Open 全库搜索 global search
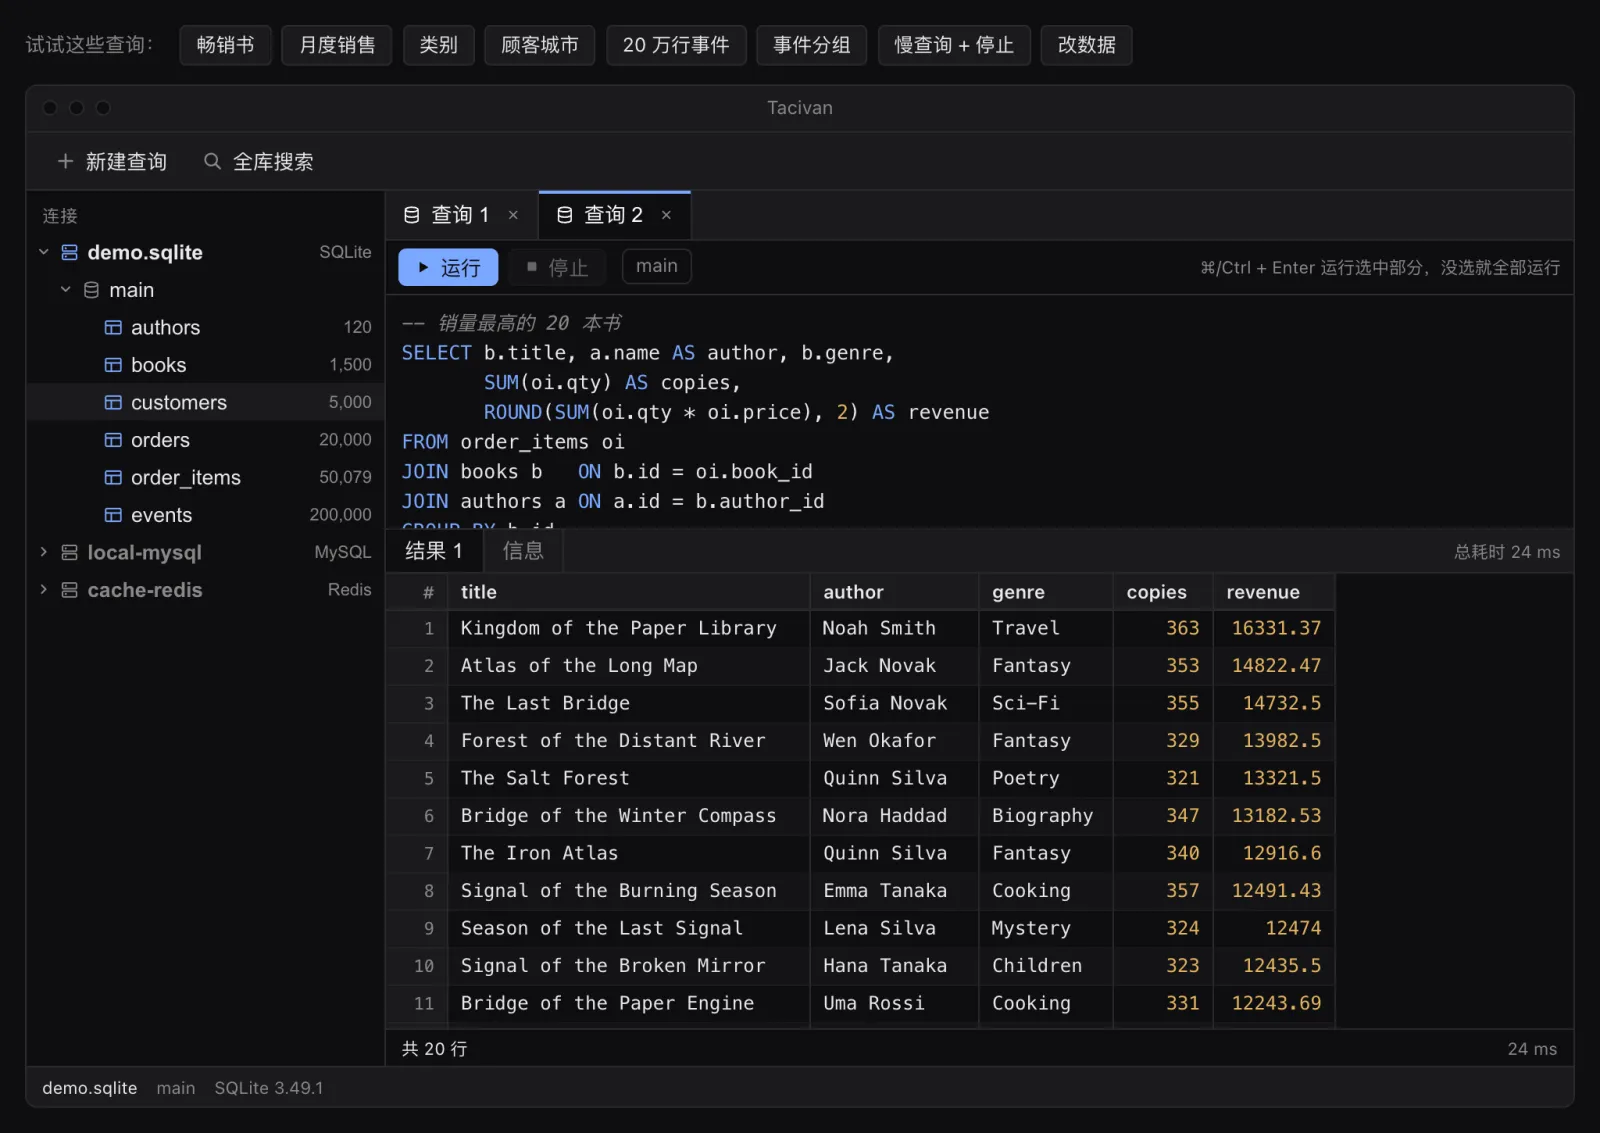 point(259,161)
